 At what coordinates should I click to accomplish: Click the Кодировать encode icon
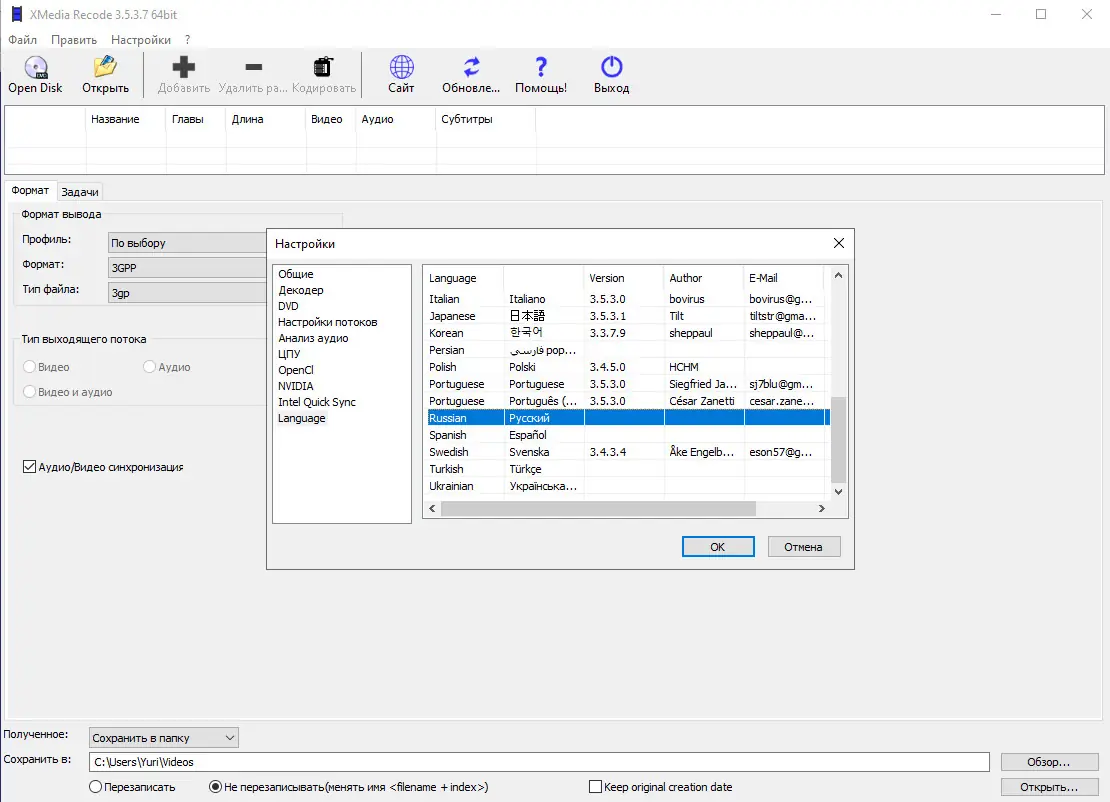(321, 66)
